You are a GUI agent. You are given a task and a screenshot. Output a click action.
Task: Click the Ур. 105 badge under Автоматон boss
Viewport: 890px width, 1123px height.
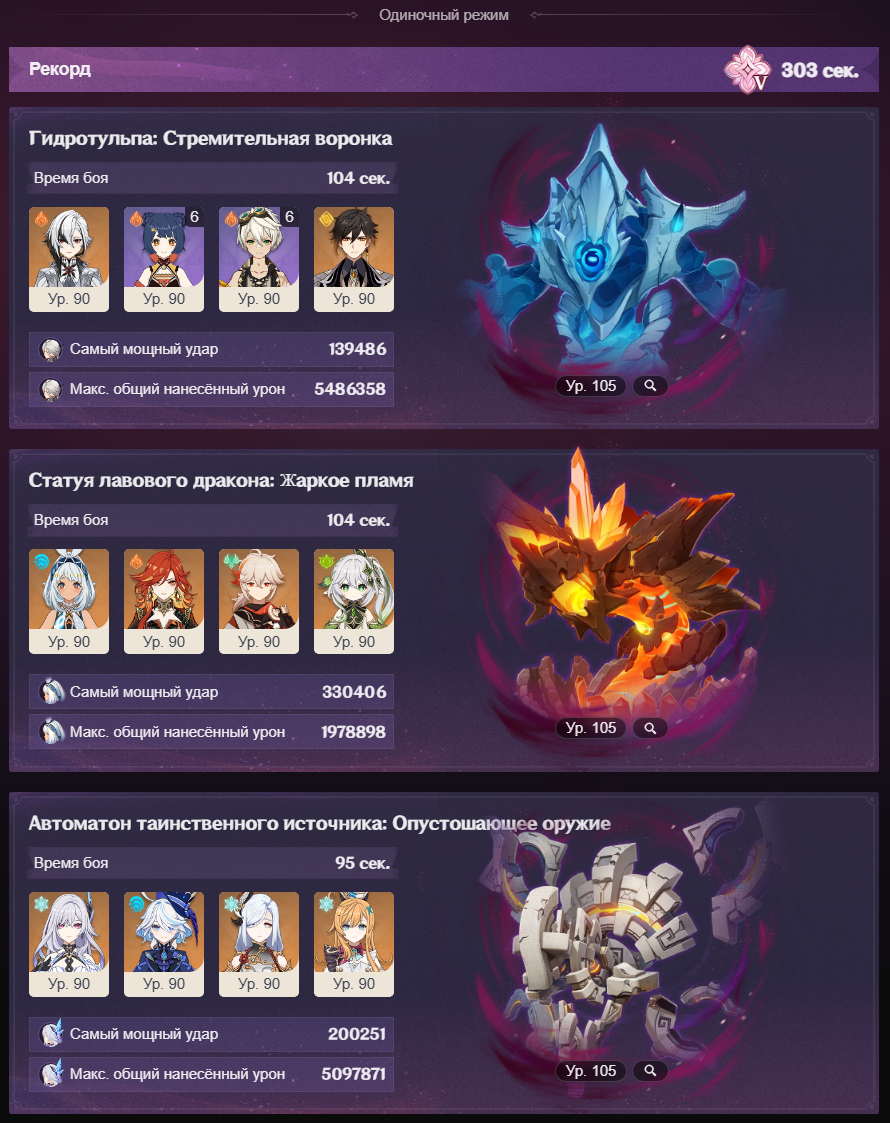pos(591,1071)
